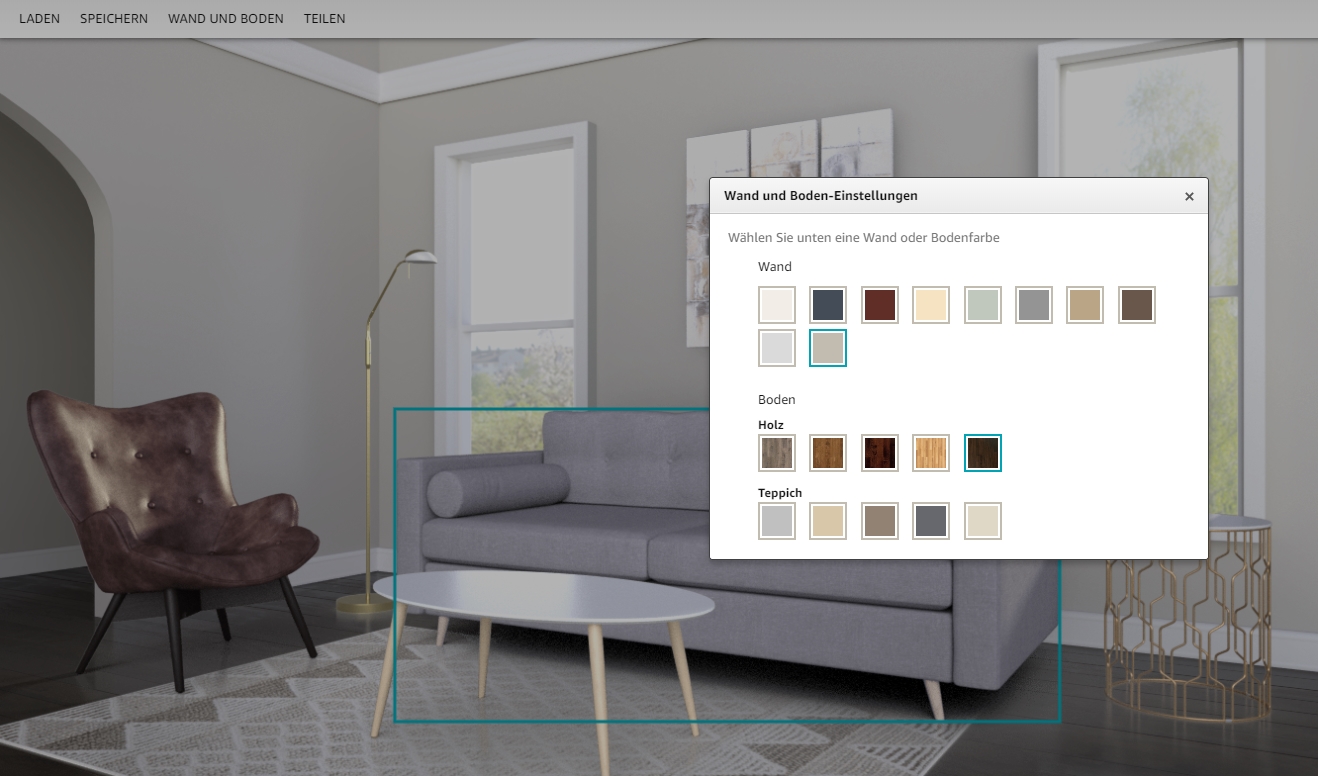The width and height of the screenshot is (1318, 776).
Task: Select the taupe brown carpet swatch
Action: (880, 521)
